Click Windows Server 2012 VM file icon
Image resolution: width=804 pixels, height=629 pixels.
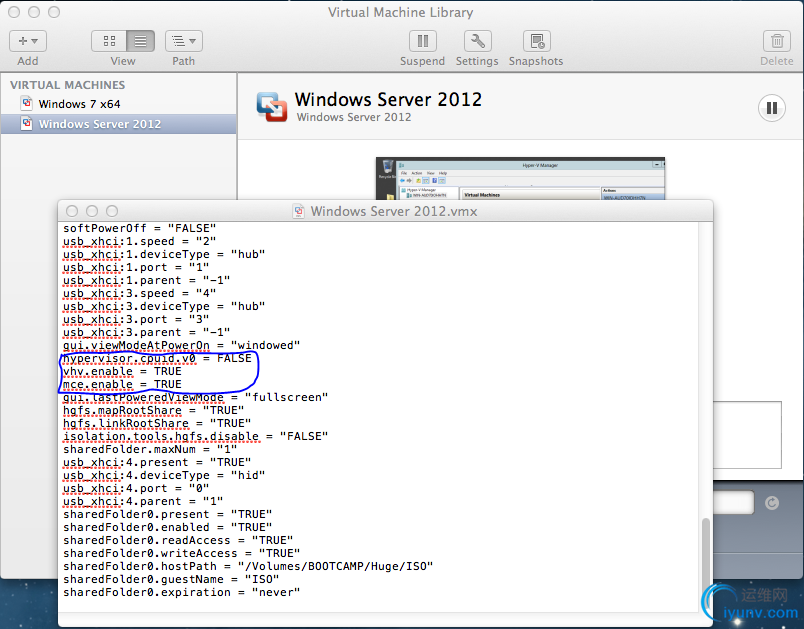(27, 124)
